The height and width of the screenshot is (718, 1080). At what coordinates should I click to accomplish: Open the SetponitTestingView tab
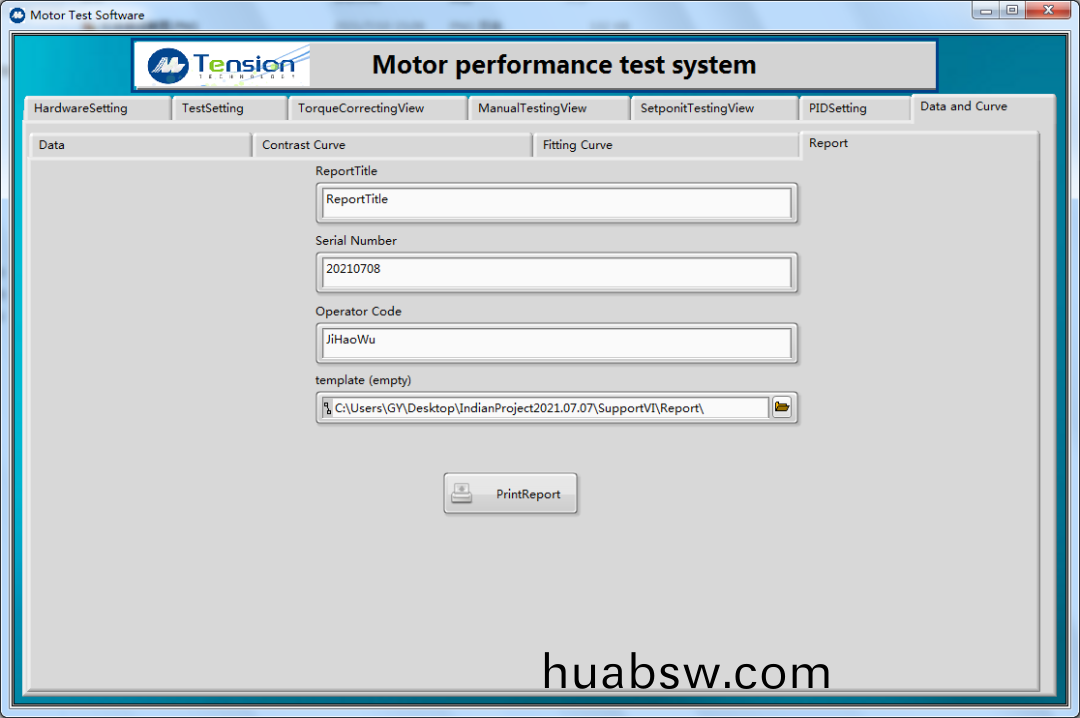tap(697, 108)
